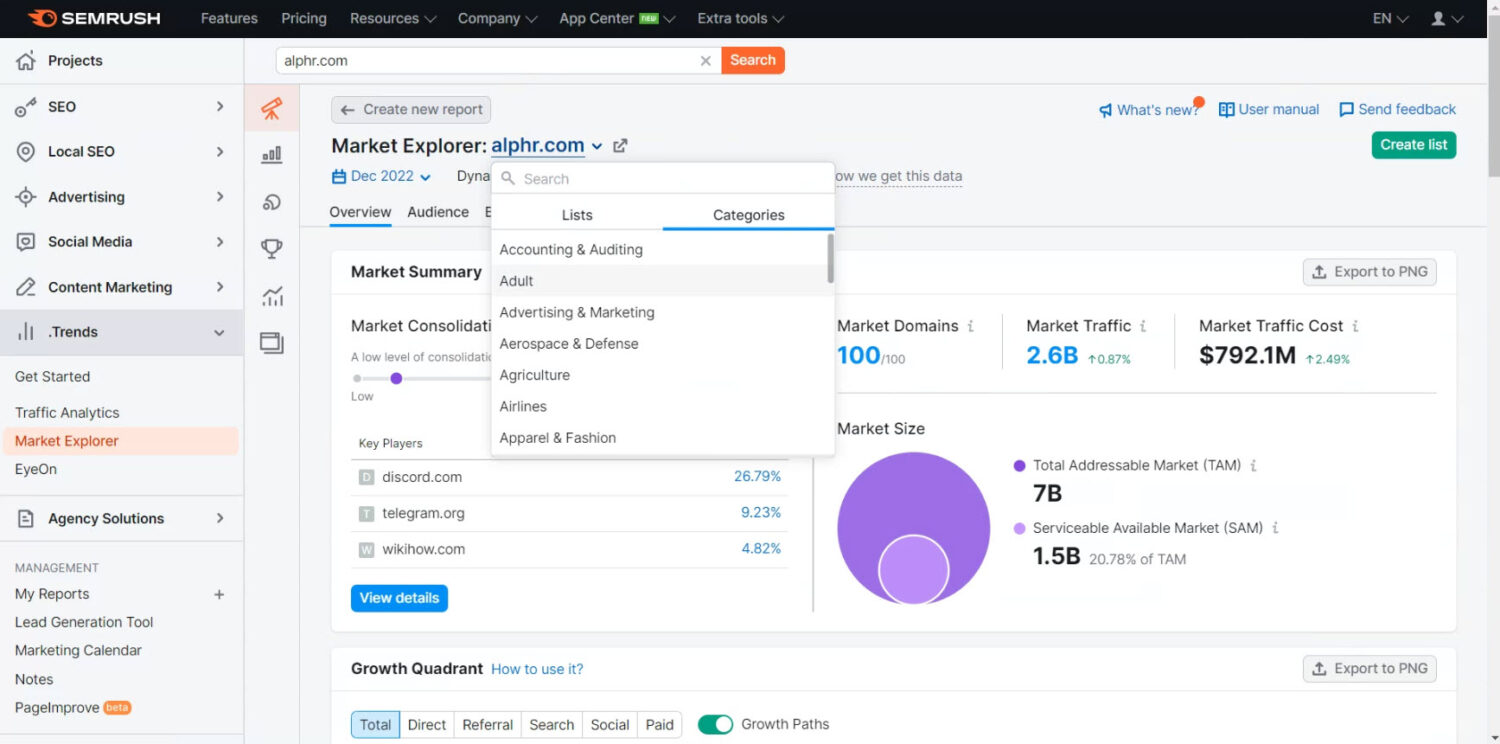Open the stacked windows icon in icon rail
1500x744 pixels.
272,343
